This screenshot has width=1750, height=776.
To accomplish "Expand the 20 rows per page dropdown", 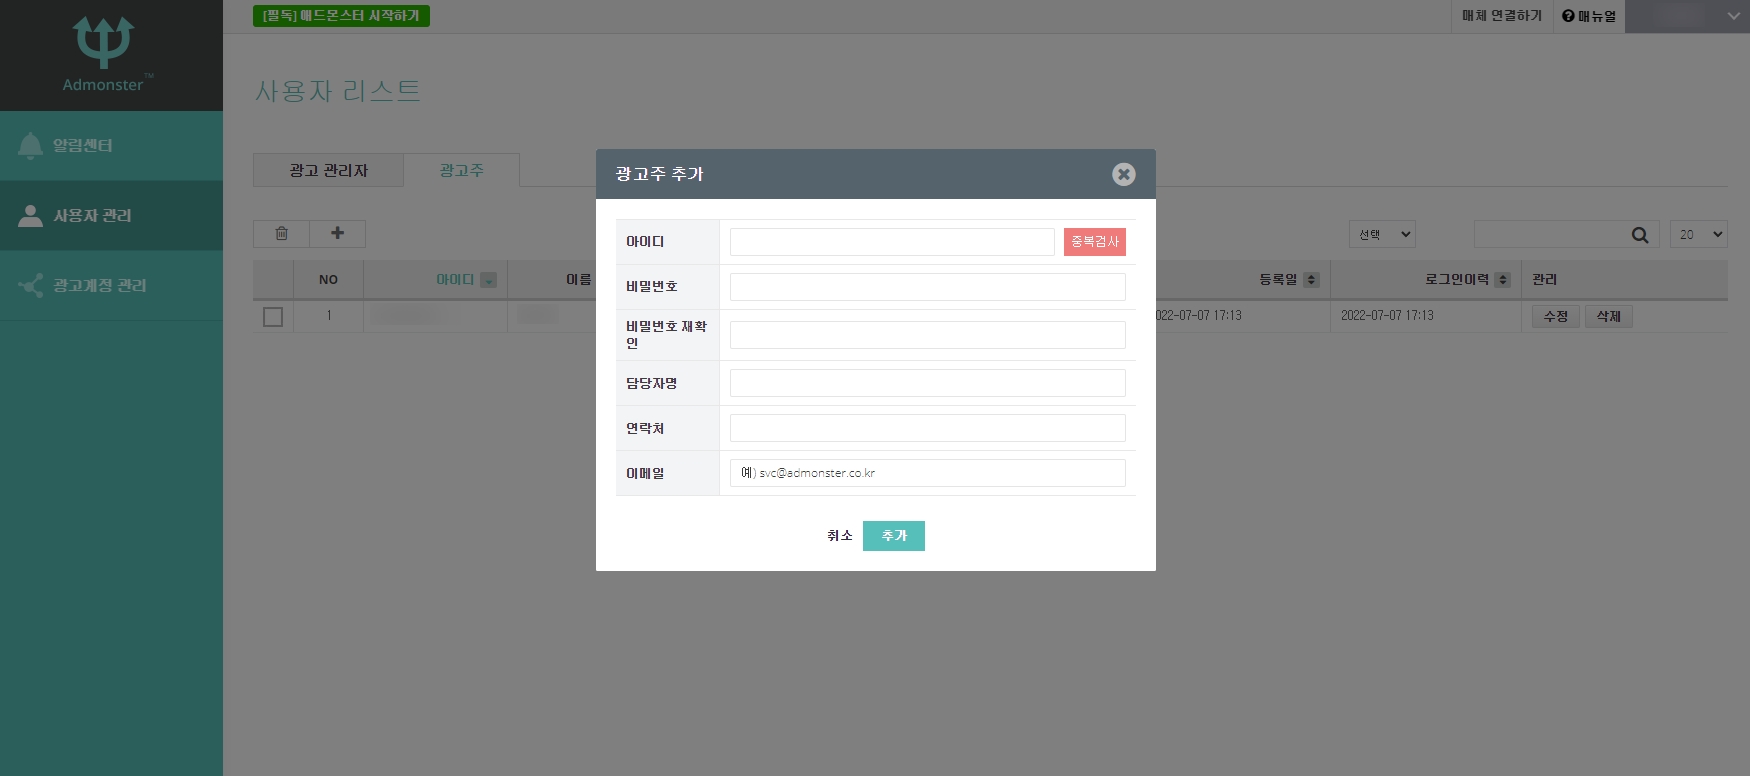I will tap(1698, 235).
